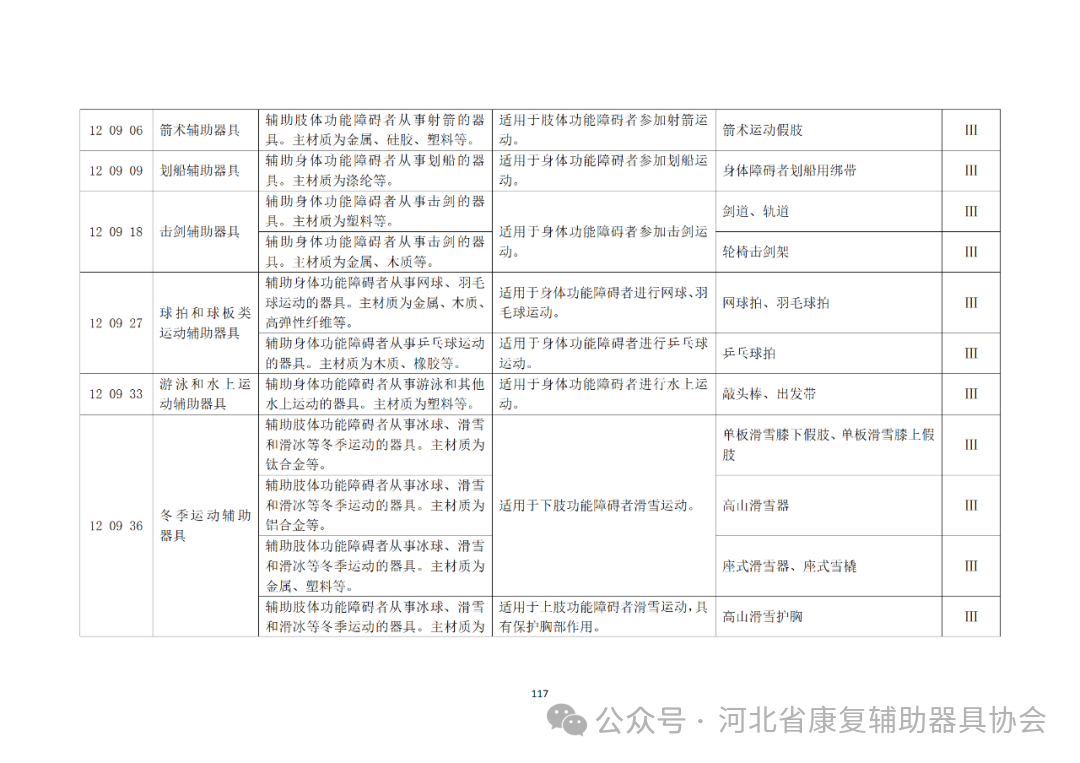The image size is (1080, 763).
Task: Click the code 12 09 27
Action: (115, 324)
